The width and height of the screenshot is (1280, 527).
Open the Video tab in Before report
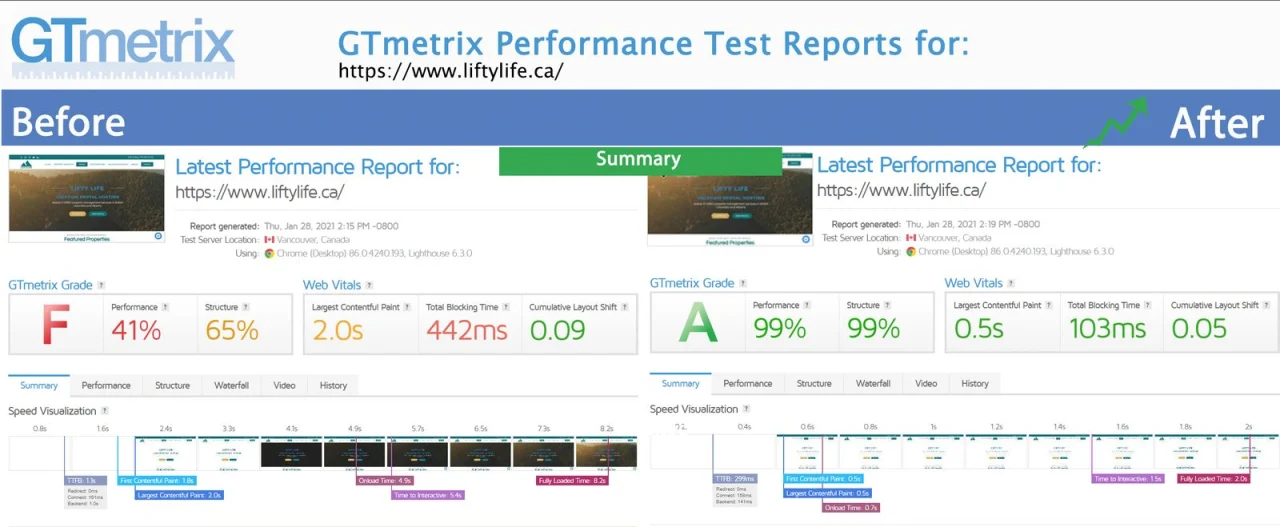click(x=284, y=385)
